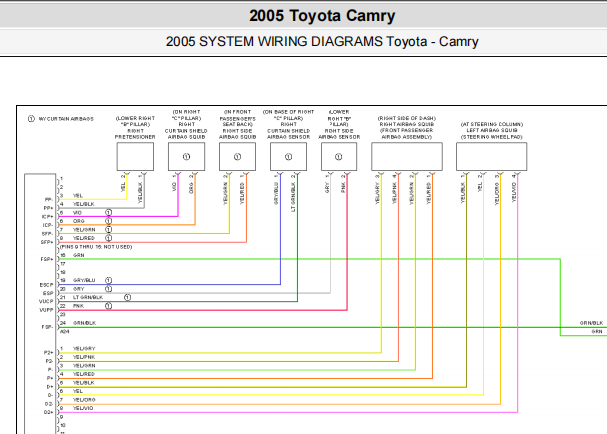Image resolution: width=607 pixels, height=434 pixels.
Task: Click the "PNK" wire label at pin 22
Action: [78, 306]
